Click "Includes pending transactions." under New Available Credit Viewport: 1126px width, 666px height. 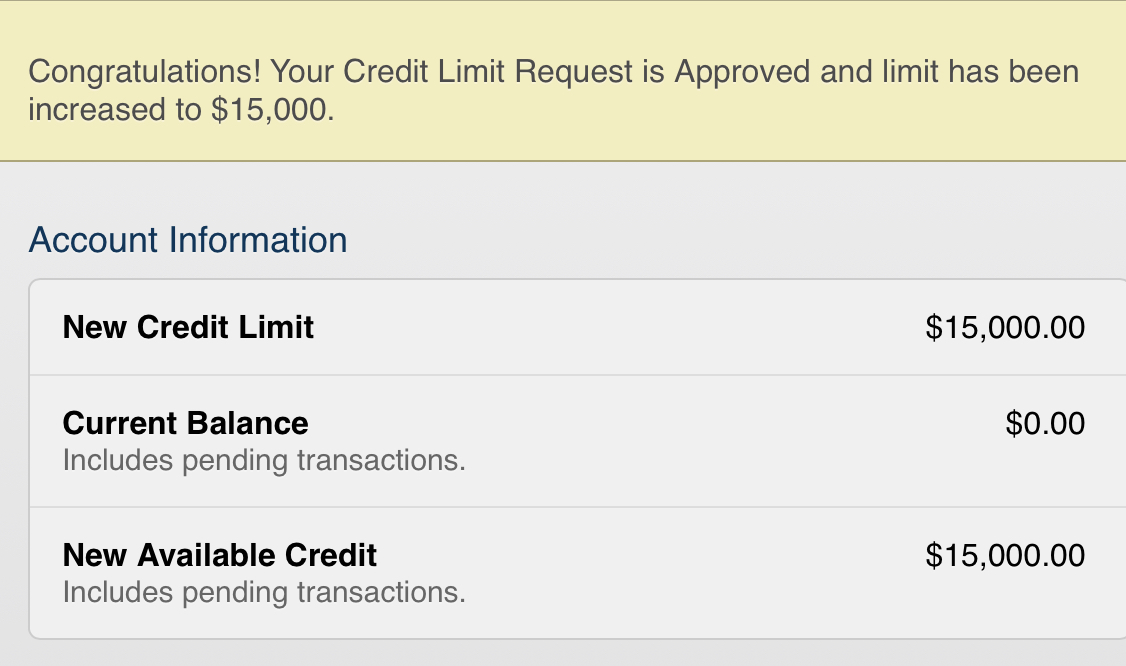coord(264,593)
